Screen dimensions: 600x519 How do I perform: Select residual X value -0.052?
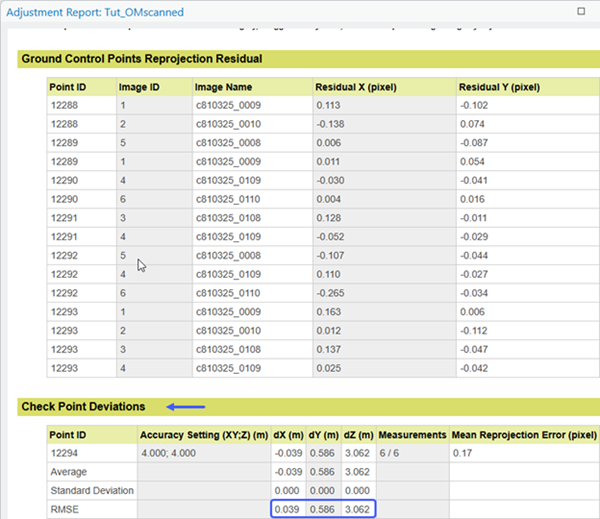[x=330, y=237]
